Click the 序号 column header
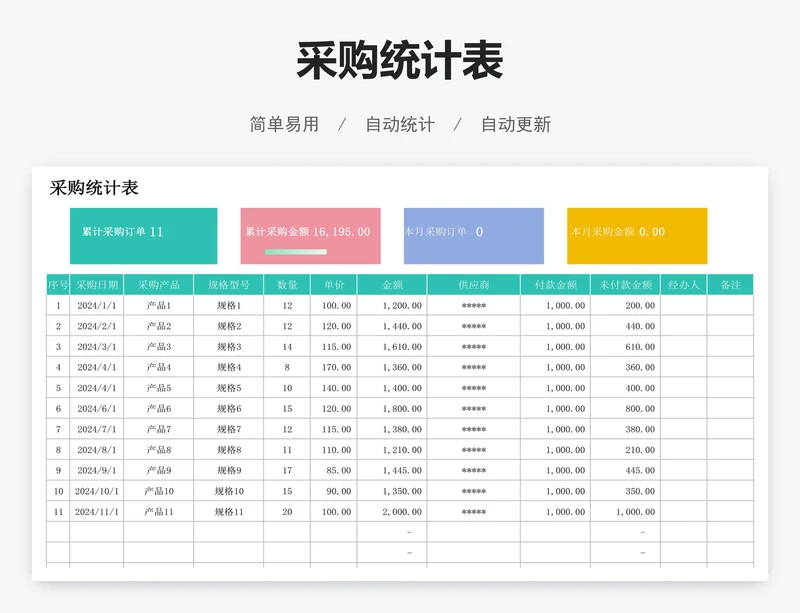The height and width of the screenshot is (613, 800). click(x=58, y=285)
